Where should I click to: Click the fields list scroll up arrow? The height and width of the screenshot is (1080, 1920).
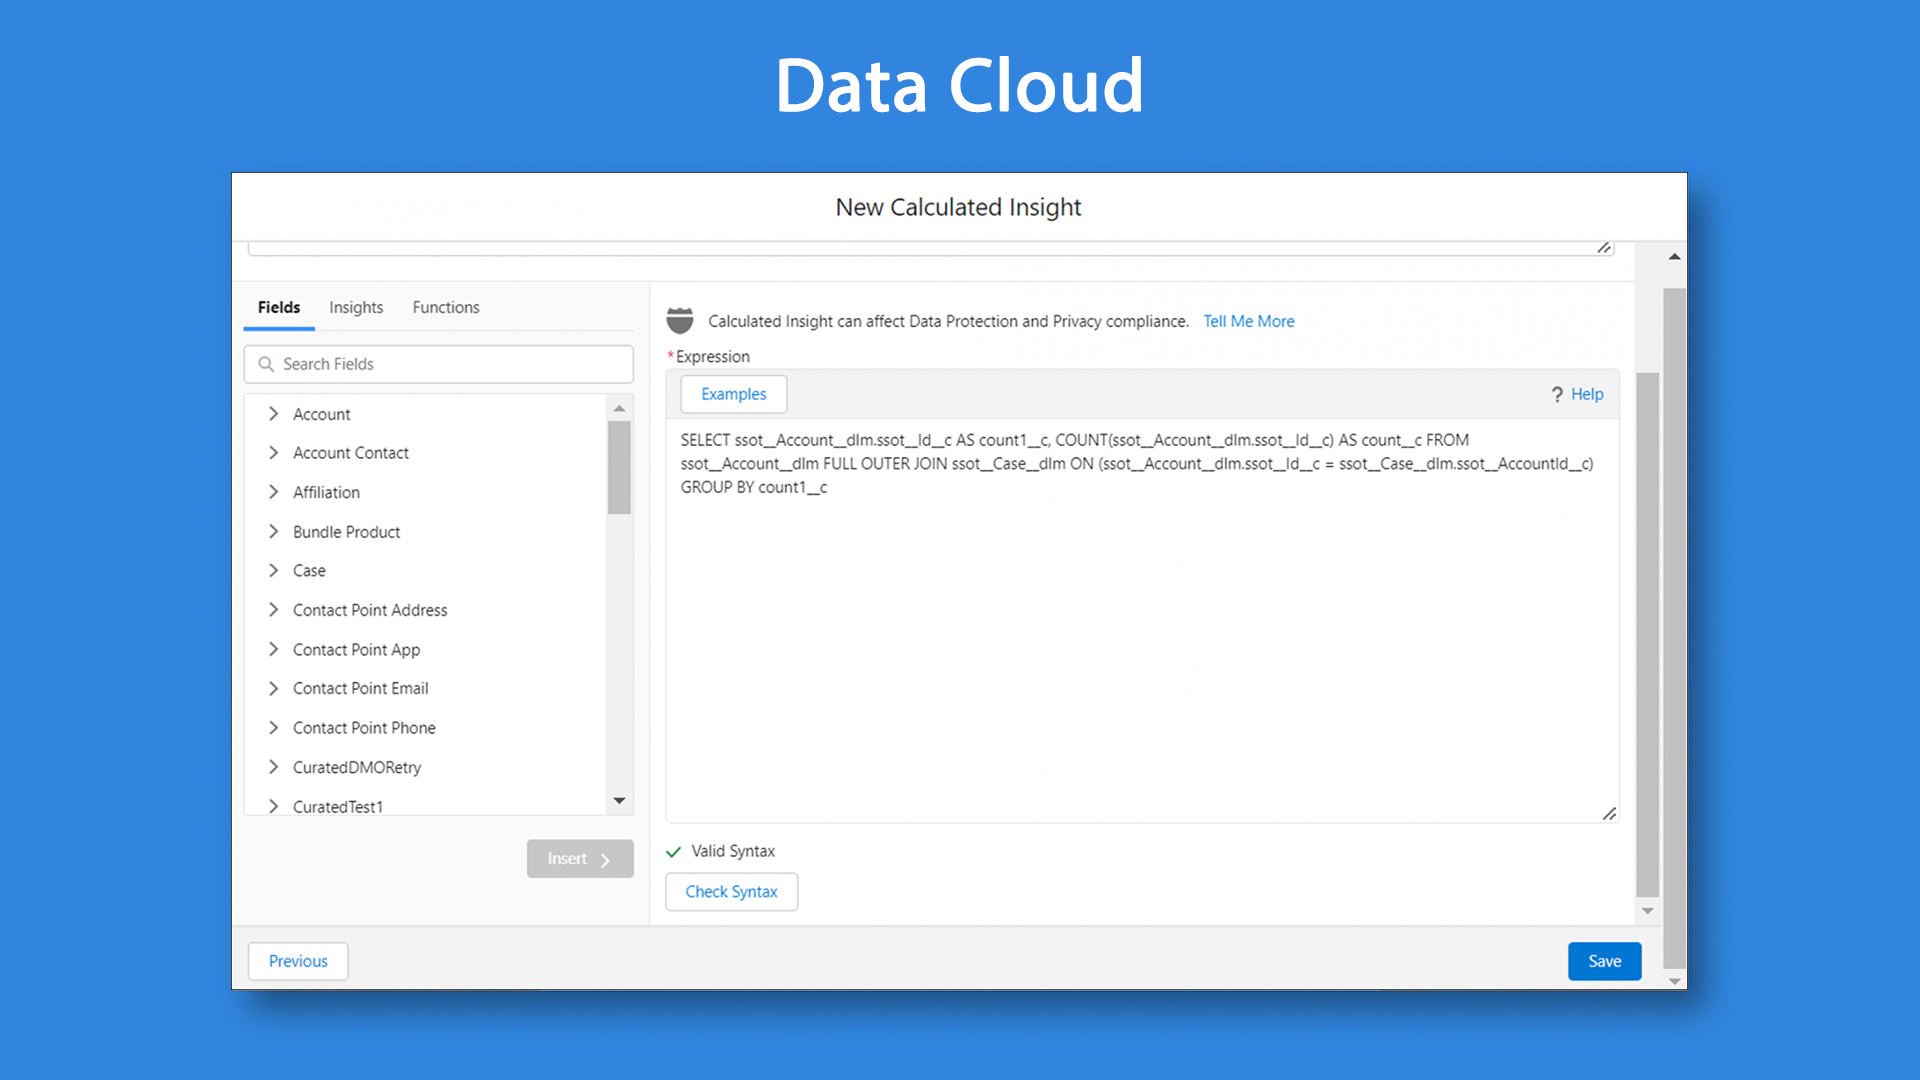[619, 408]
